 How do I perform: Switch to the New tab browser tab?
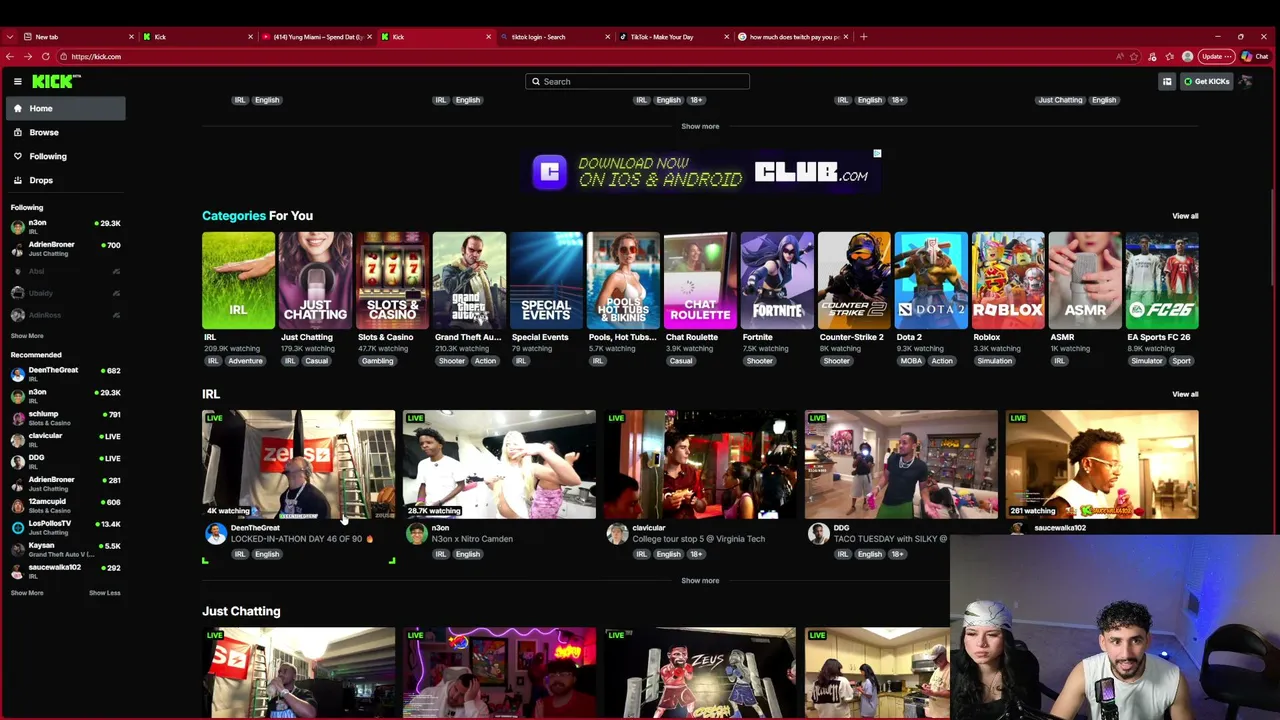[x=78, y=37]
